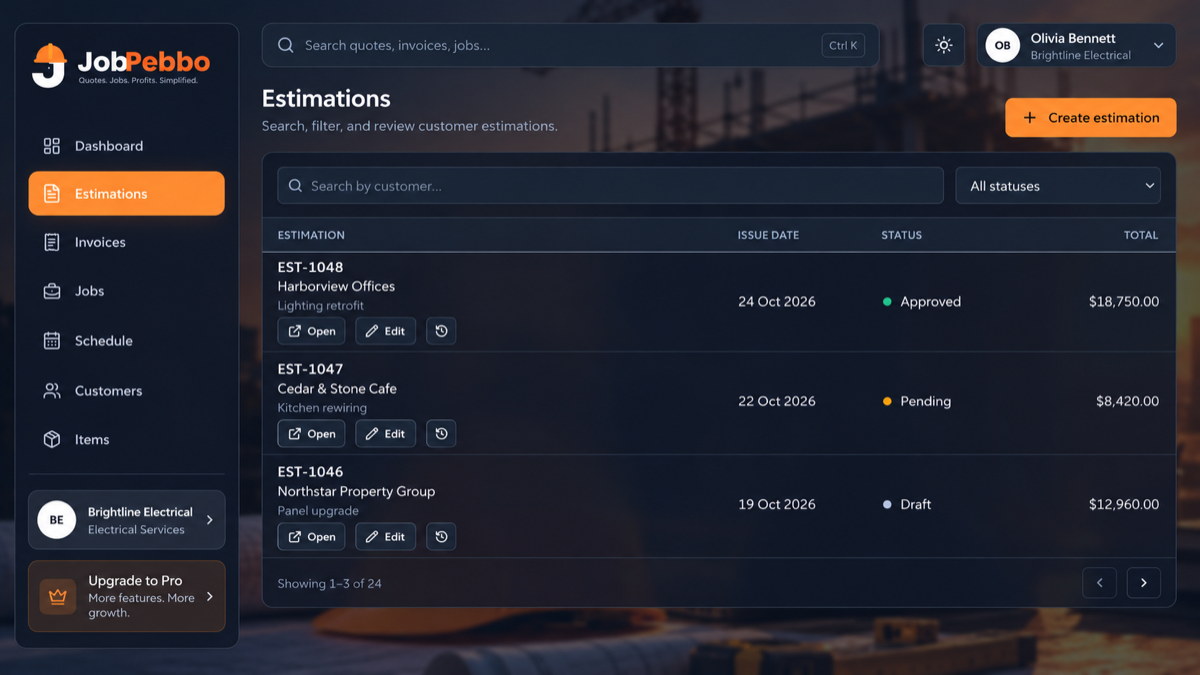
Task: Open the Upgrade to Pro chevron
Action: [209, 597]
